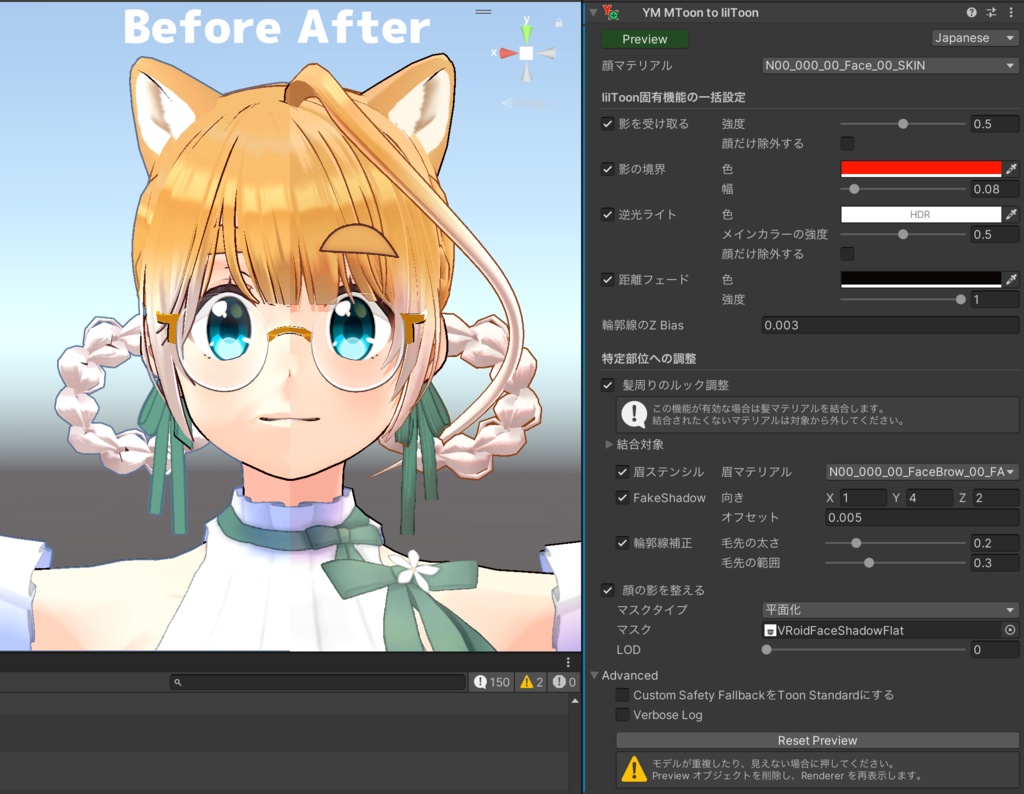Pick shadow border color with eyedropper

point(1011,169)
